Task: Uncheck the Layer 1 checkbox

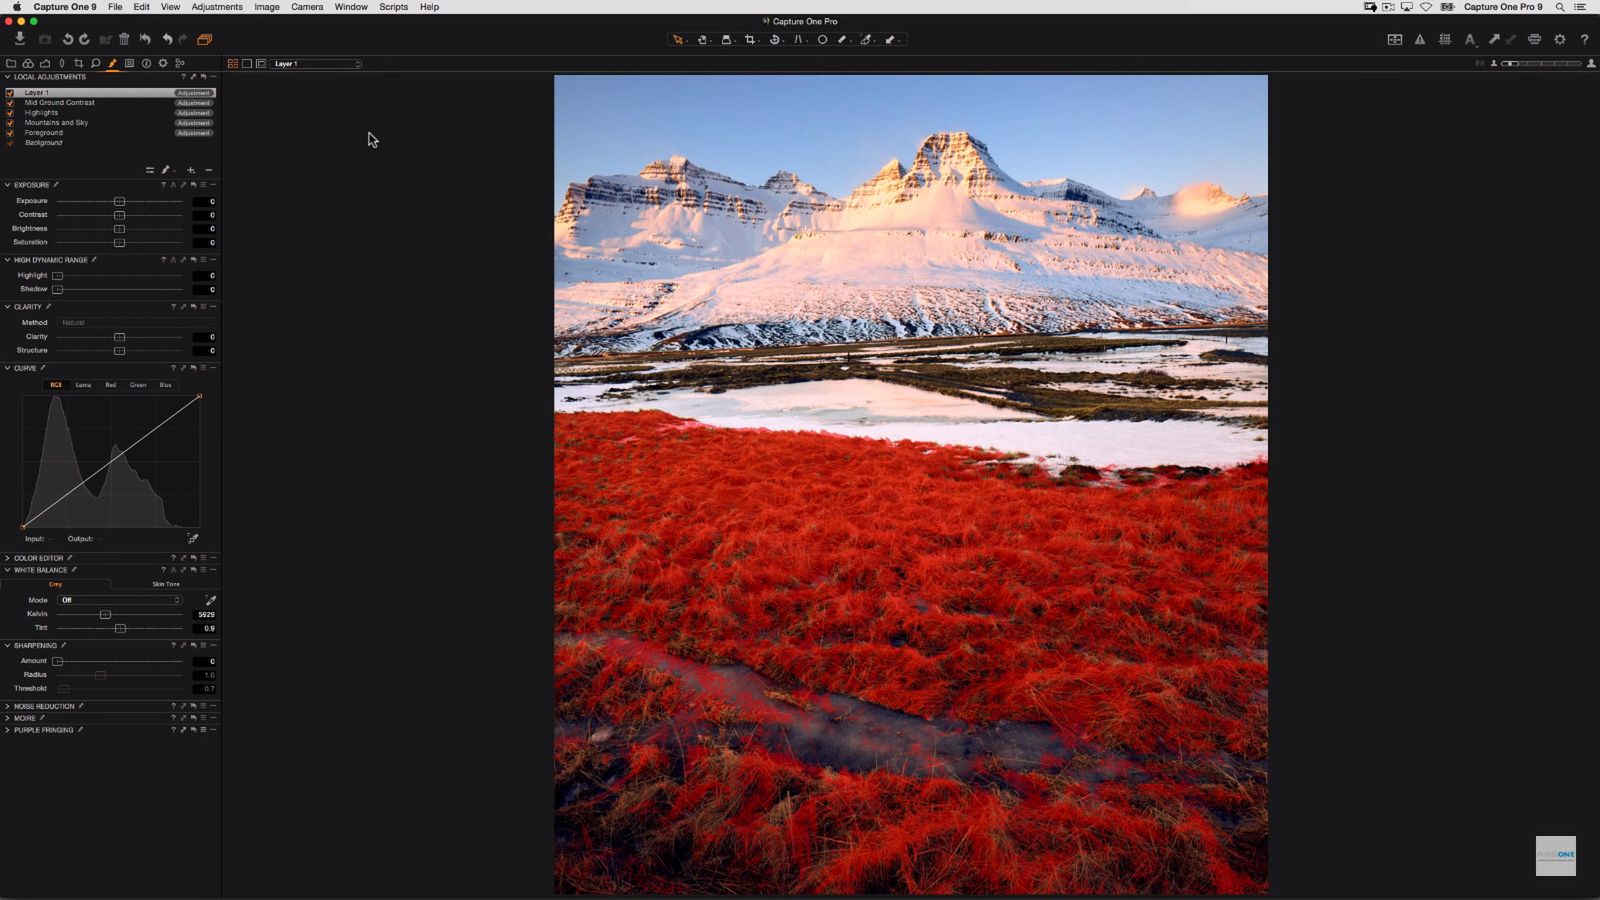Action: [10, 93]
